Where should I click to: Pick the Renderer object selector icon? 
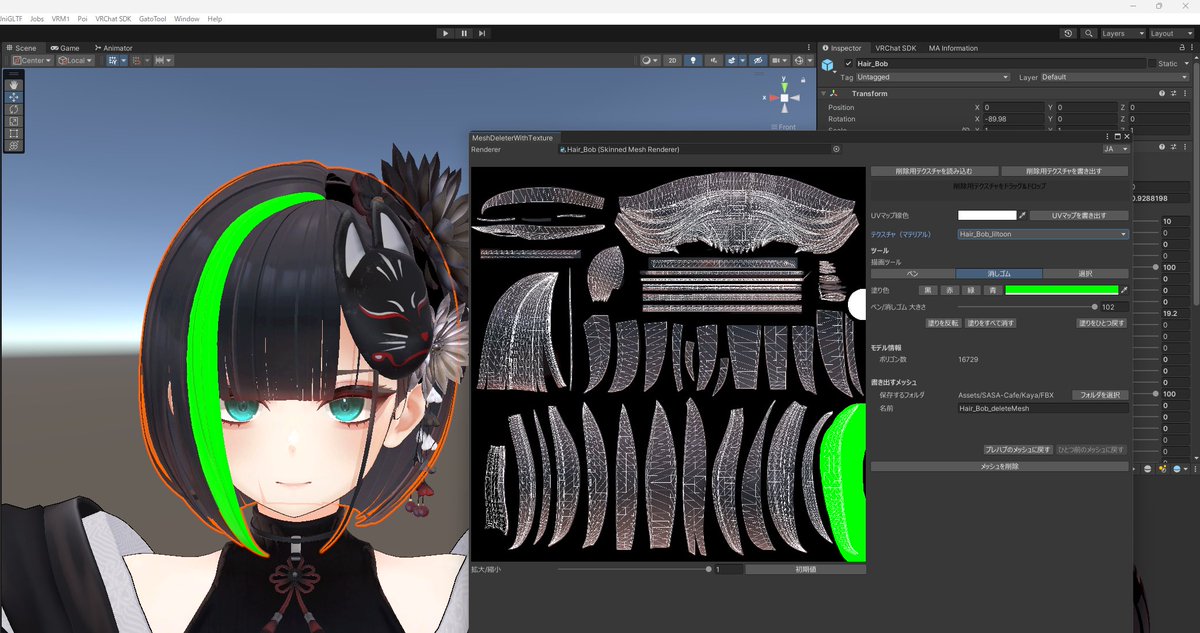[x=836, y=149]
